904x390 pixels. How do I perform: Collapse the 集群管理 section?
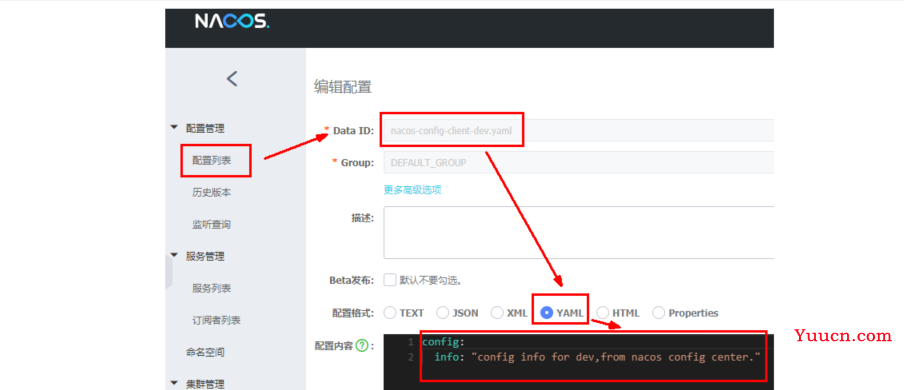click(x=174, y=383)
